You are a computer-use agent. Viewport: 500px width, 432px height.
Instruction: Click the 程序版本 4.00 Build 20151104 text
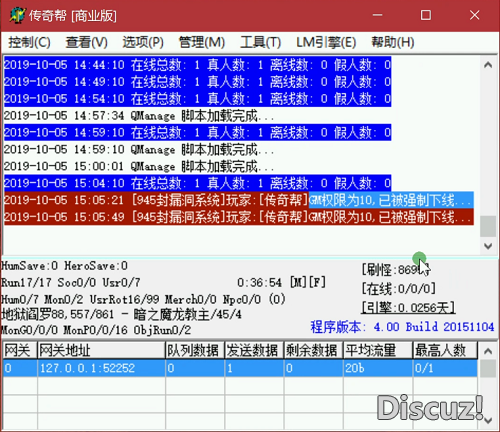point(402,327)
